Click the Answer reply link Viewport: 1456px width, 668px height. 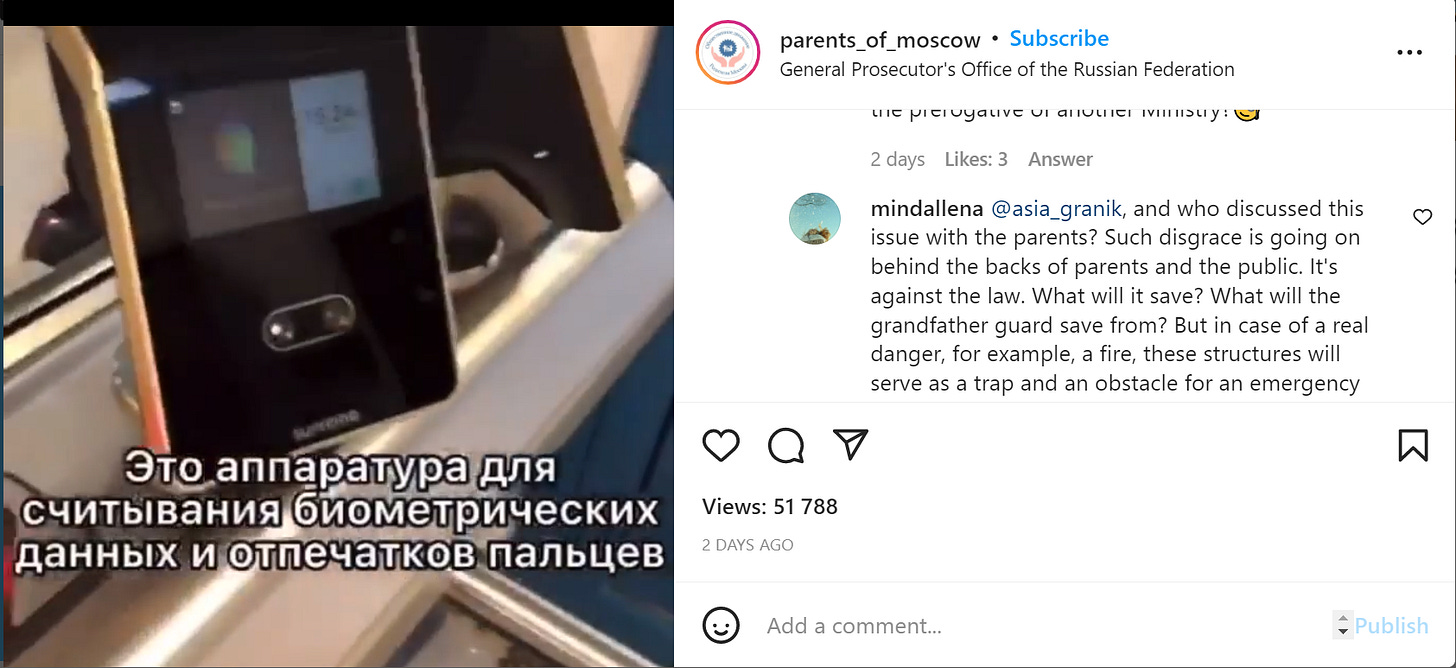click(1060, 159)
